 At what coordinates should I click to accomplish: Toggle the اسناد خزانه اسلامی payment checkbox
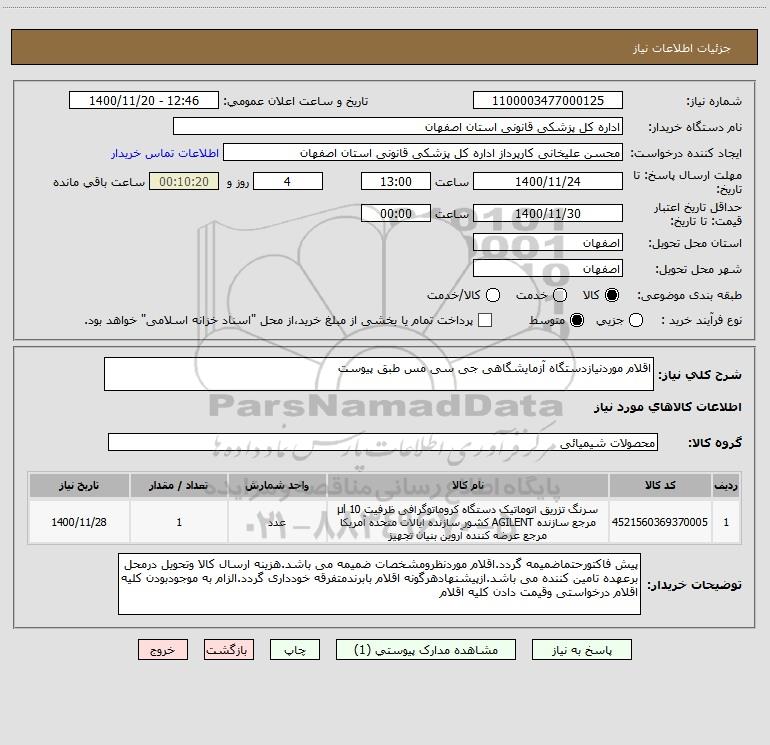click(485, 320)
